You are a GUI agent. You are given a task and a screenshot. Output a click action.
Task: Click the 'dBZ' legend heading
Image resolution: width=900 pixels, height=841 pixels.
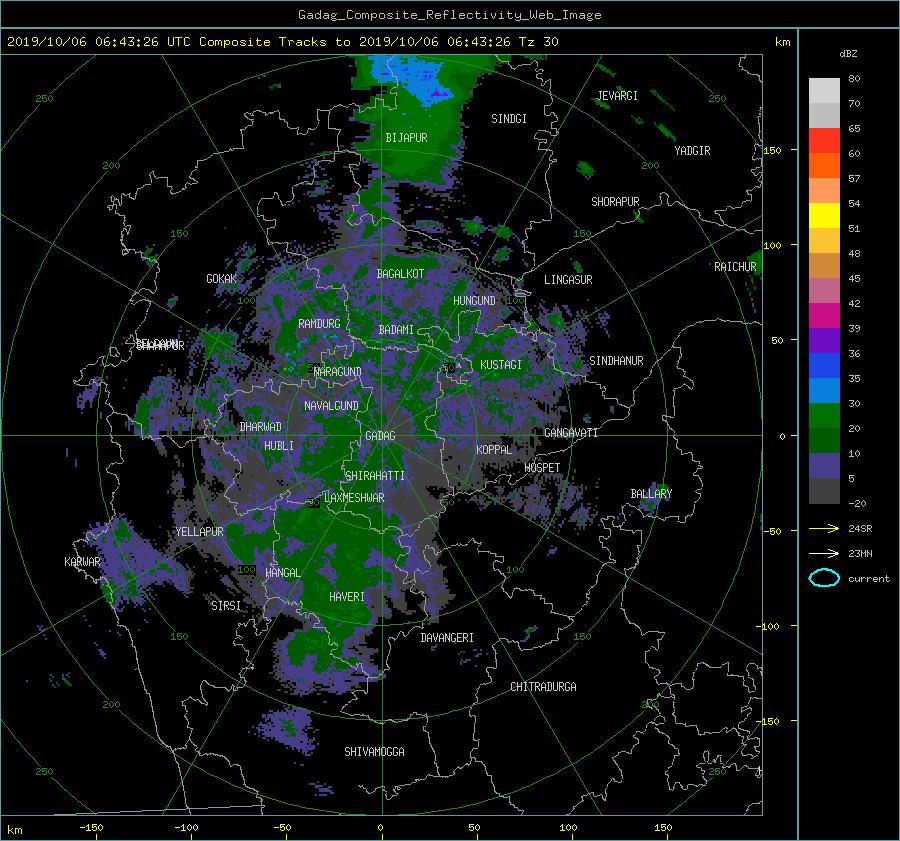pyautogui.click(x=848, y=54)
